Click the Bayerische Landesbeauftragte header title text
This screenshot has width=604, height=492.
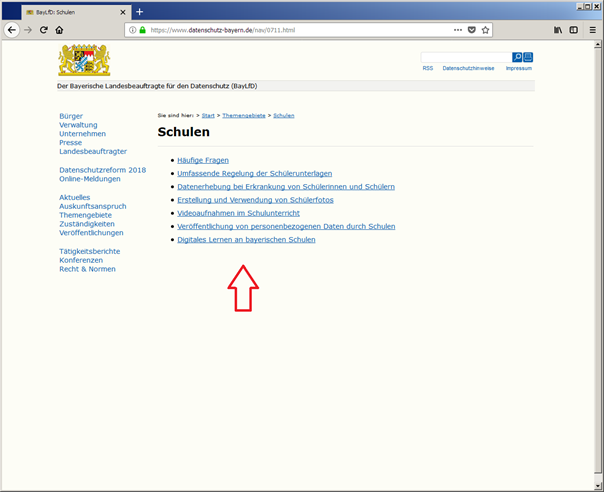[x=157, y=86]
